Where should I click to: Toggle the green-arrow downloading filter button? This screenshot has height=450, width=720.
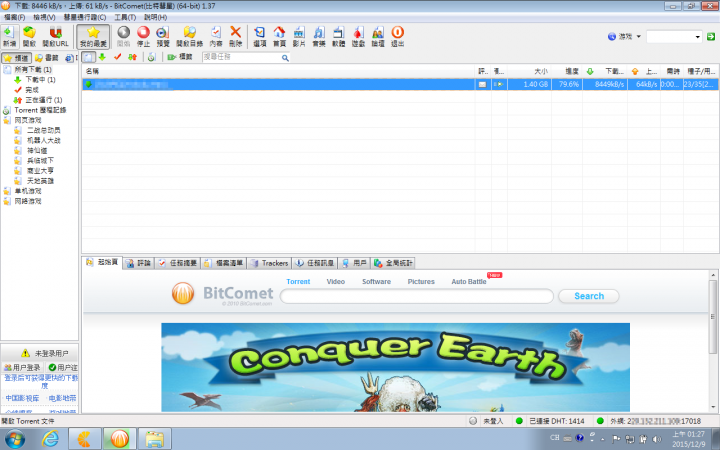tap(102, 57)
